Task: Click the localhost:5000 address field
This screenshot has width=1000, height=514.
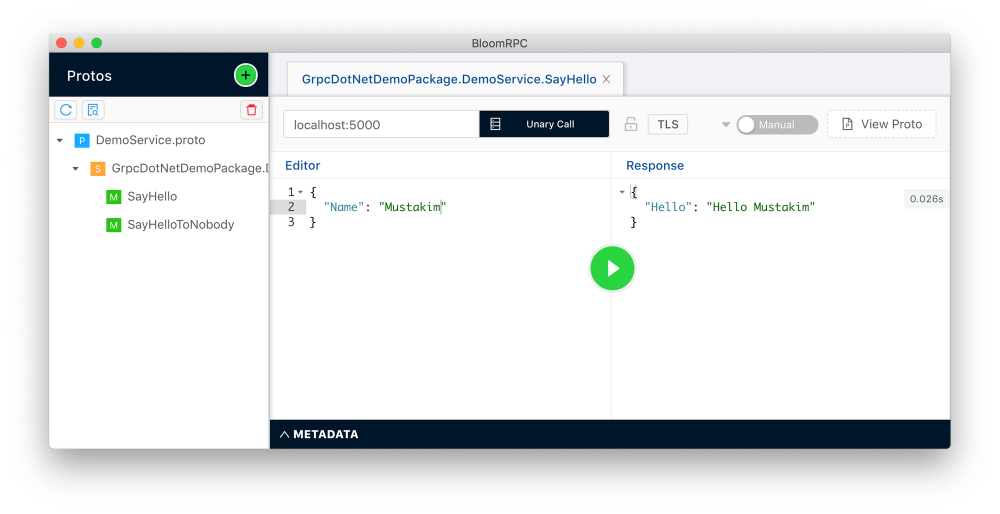Action: point(381,124)
